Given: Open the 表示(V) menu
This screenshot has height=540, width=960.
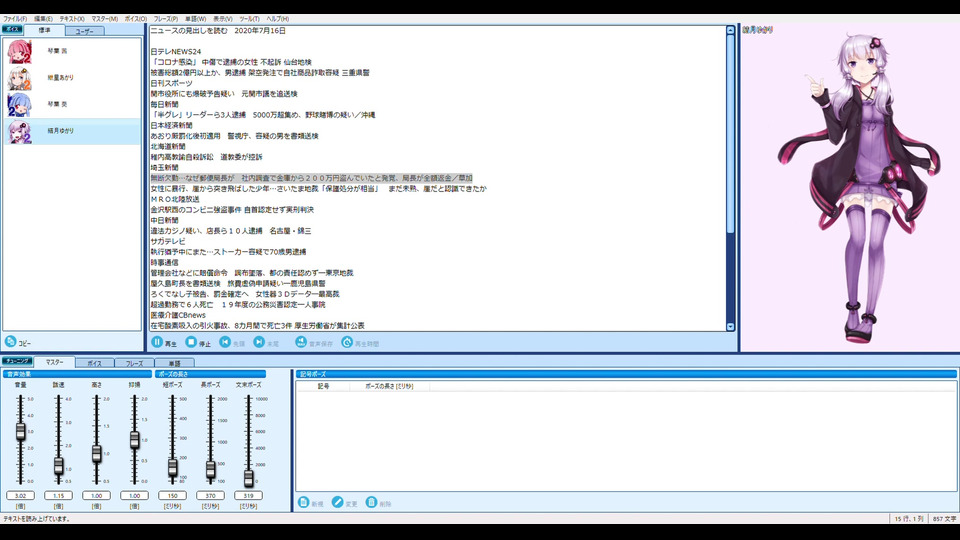Looking at the screenshot, I should (x=222, y=19).
